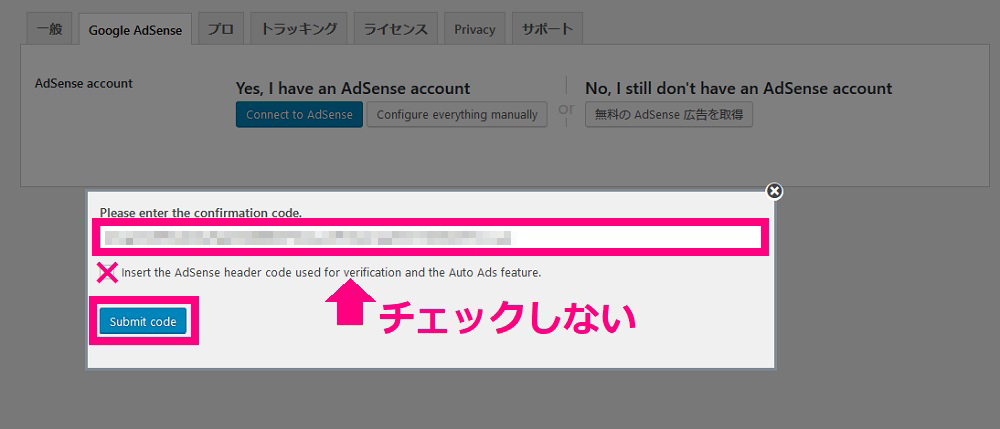Open the ライセンス tab

(395, 29)
